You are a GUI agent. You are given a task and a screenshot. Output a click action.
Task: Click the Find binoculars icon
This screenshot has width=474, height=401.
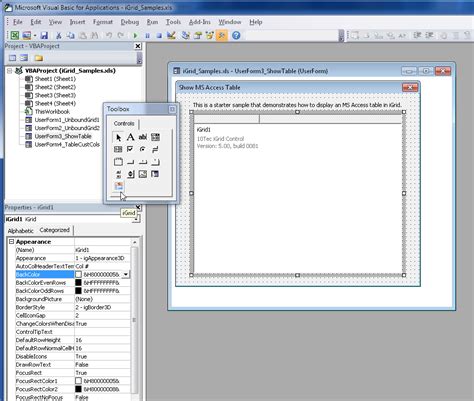95,35
